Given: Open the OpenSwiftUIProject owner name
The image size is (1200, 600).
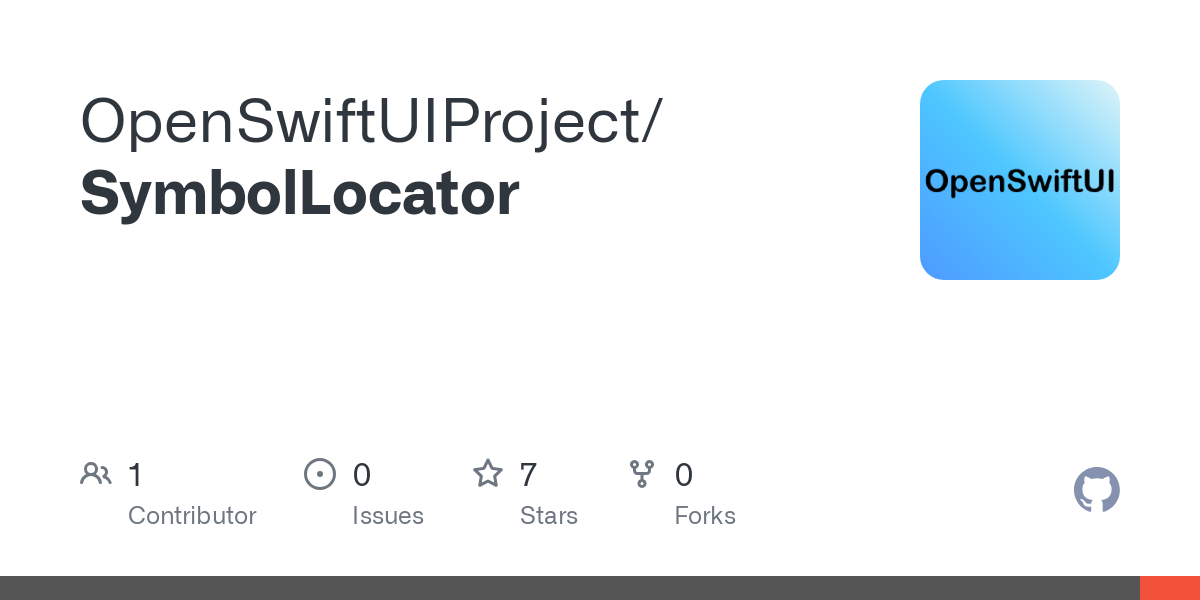Looking at the screenshot, I should point(362,123).
